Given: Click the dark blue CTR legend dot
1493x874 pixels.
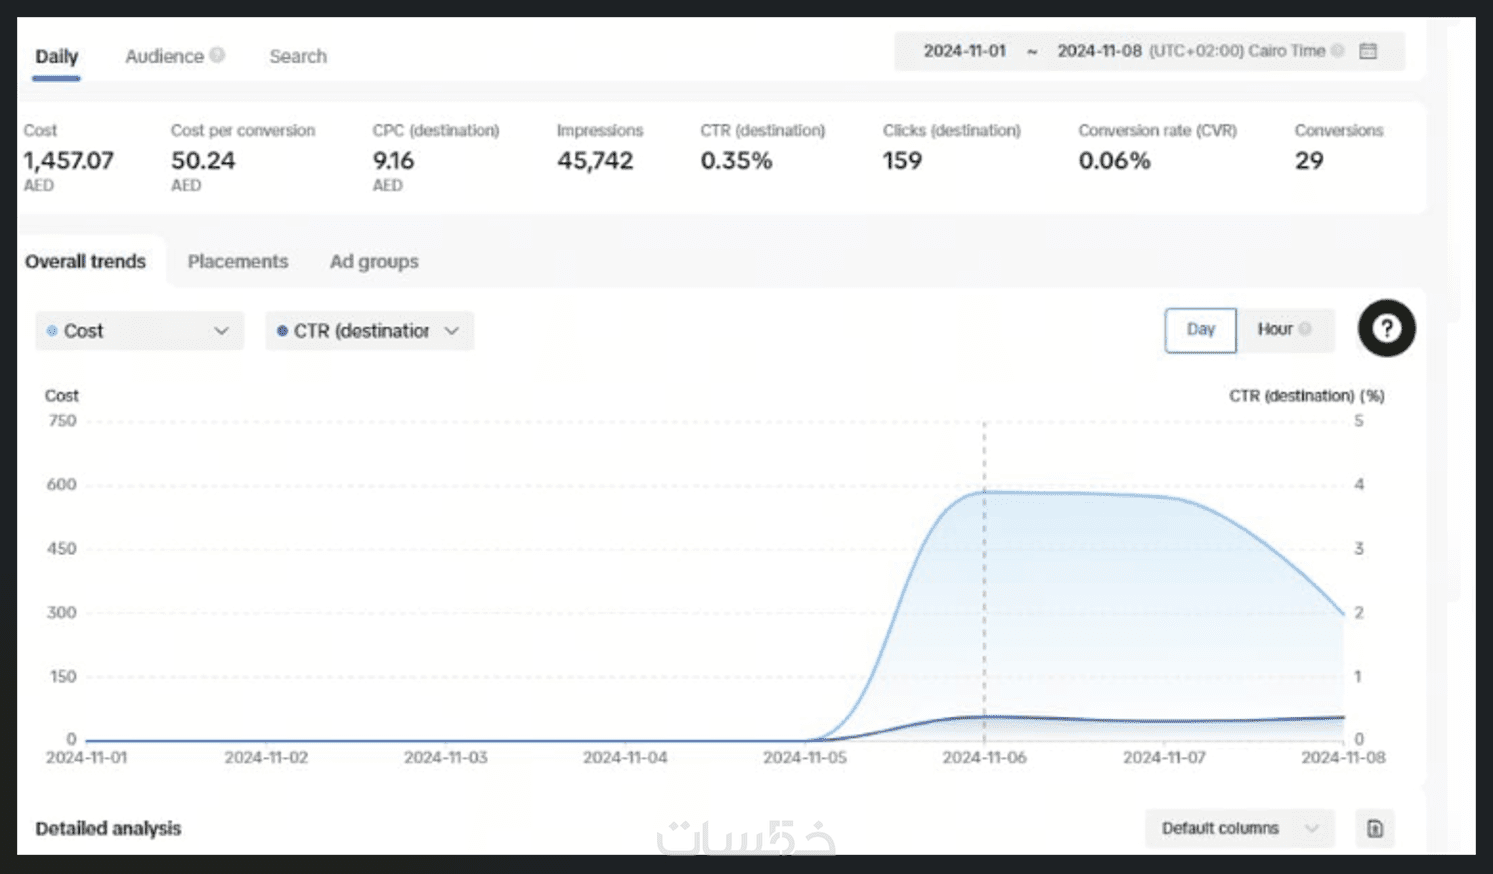Looking at the screenshot, I should click(x=282, y=330).
